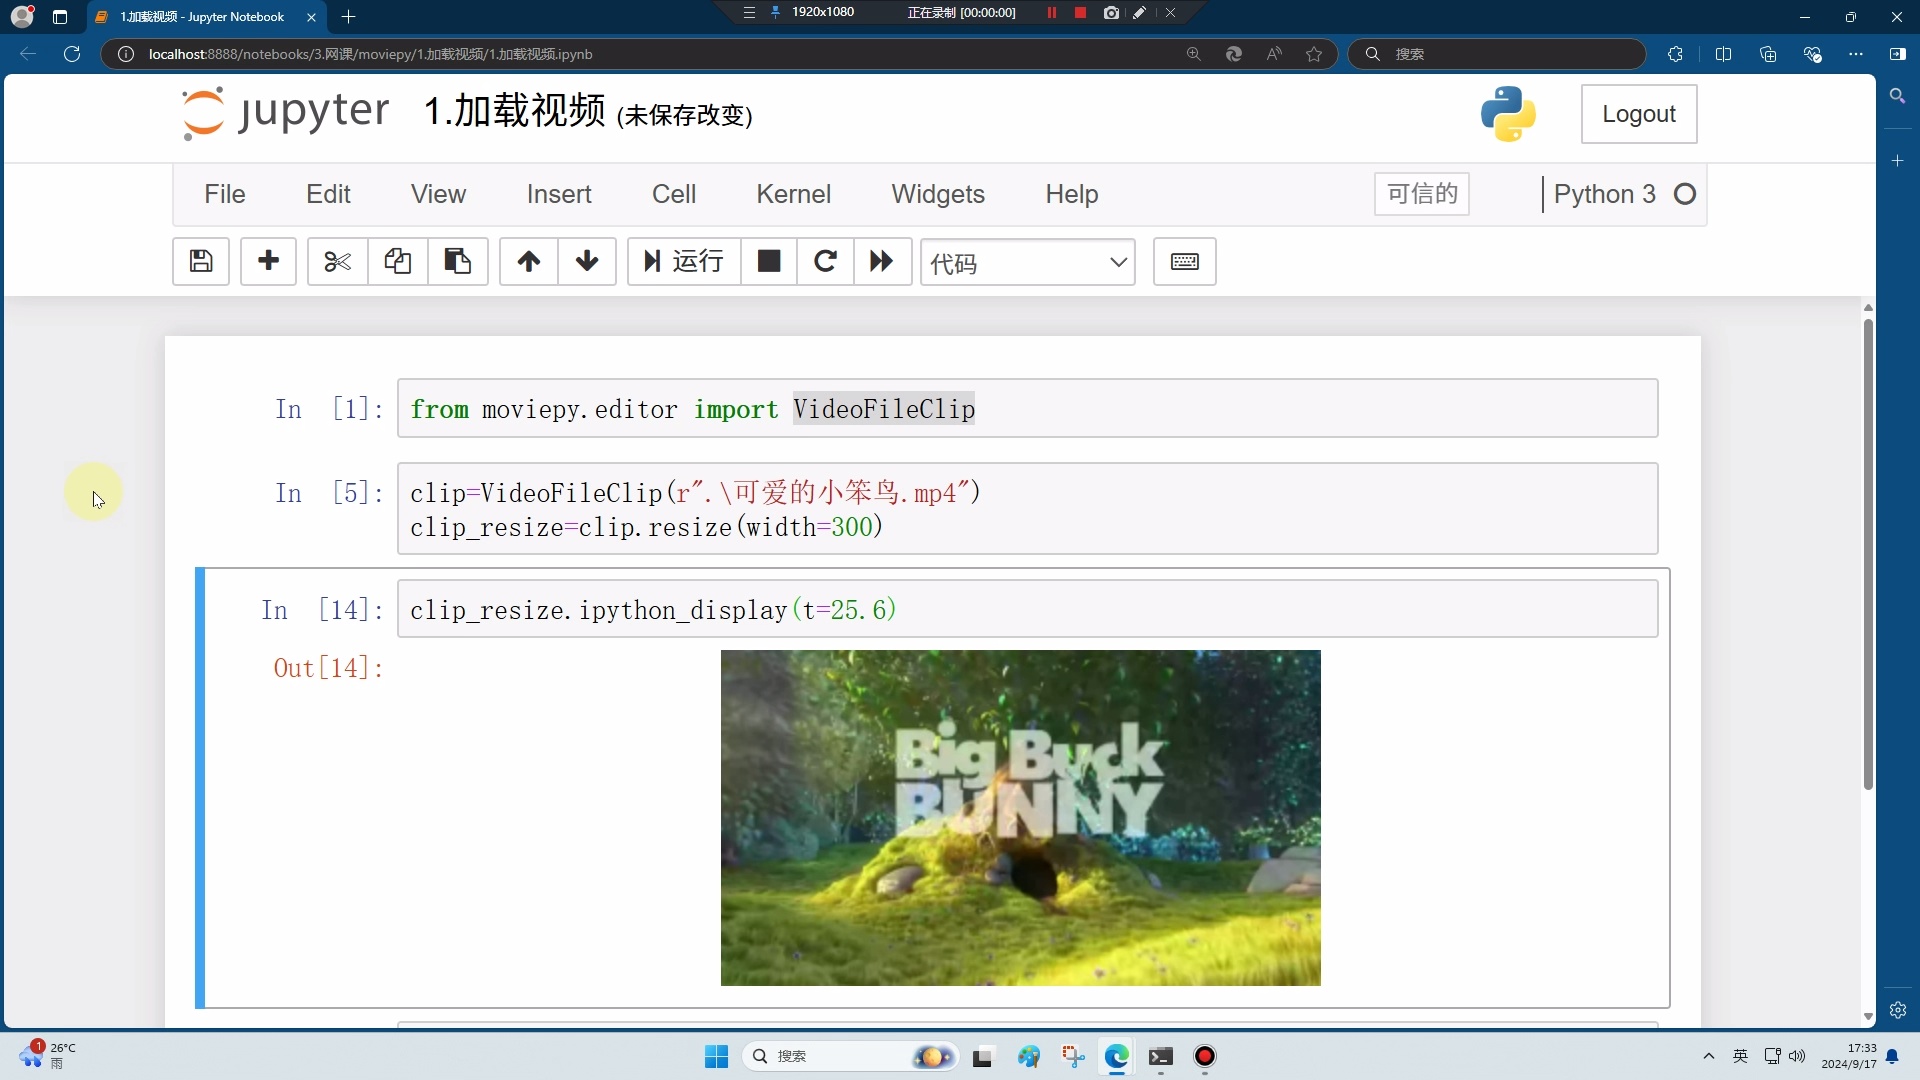Toggle read aloud icon in address bar
1920x1080 pixels.
click(1274, 54)
